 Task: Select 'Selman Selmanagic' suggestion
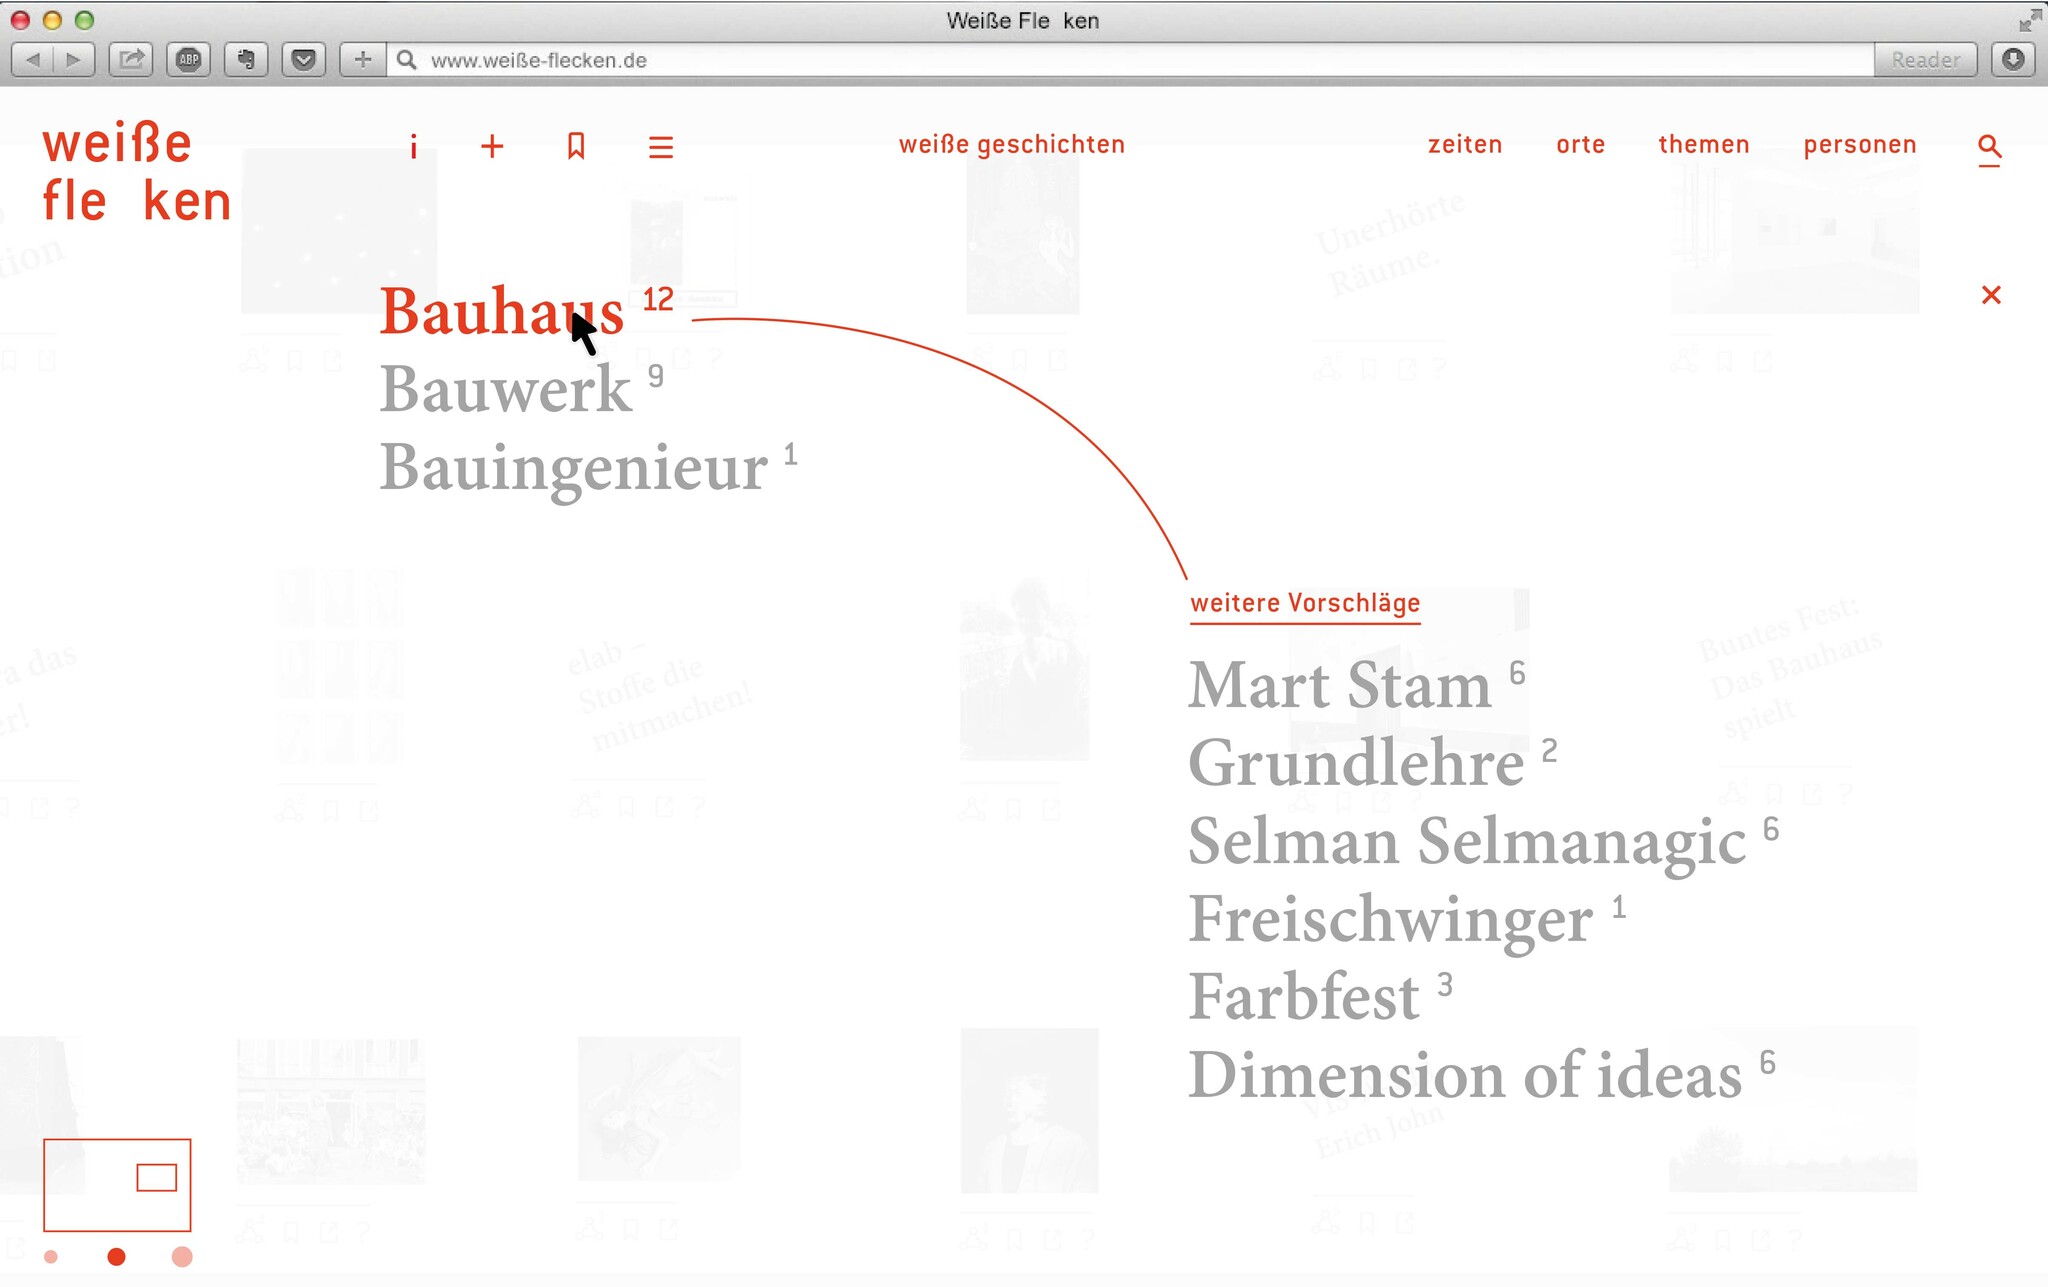tap(1467, 842)
